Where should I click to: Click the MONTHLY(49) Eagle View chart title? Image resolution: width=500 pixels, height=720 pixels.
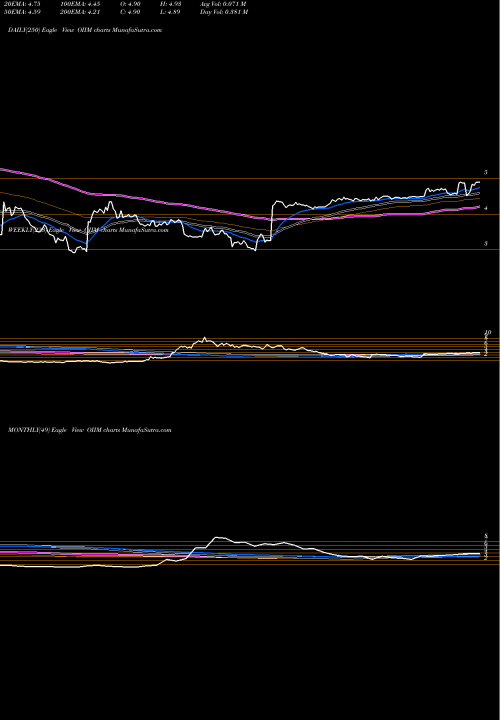coord(90,430)
